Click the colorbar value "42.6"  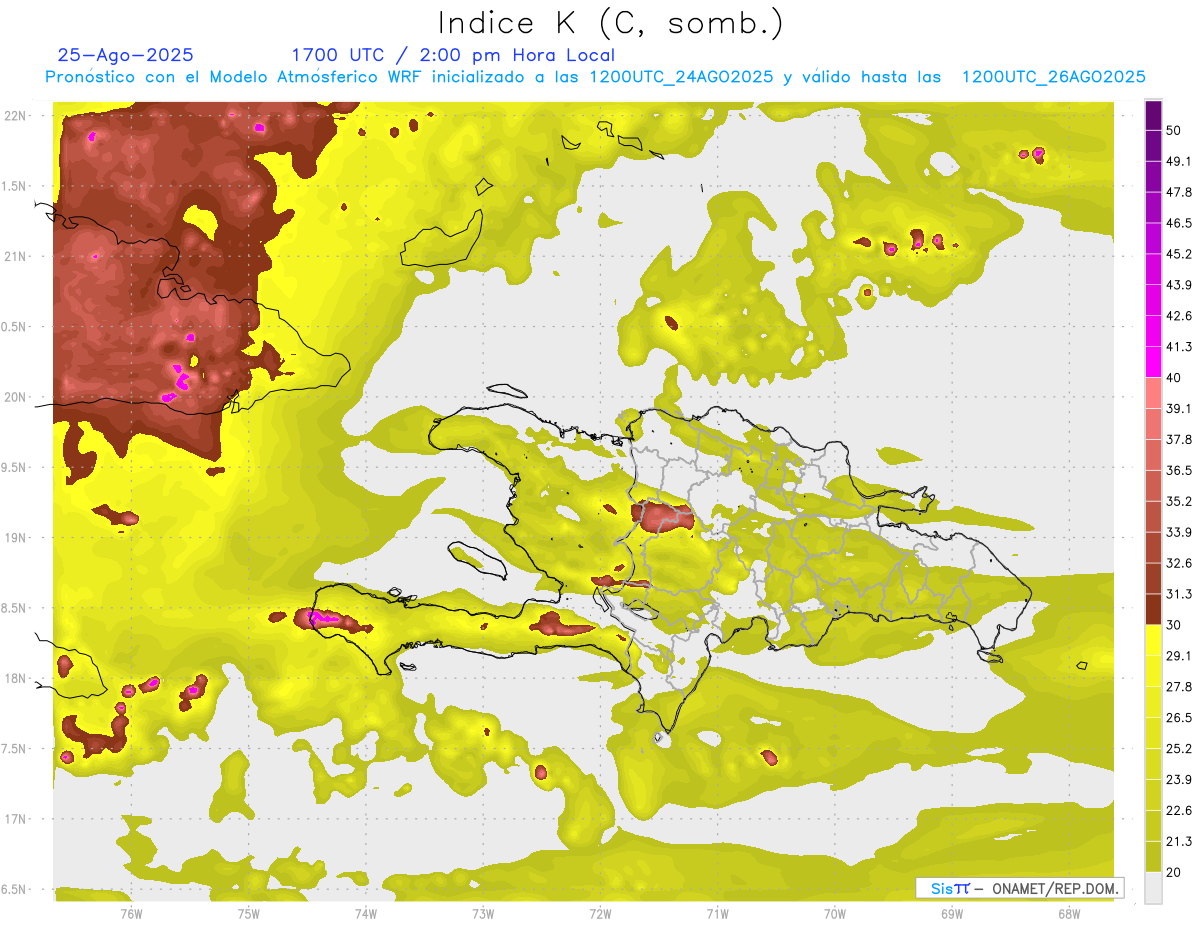(1179, 316)
